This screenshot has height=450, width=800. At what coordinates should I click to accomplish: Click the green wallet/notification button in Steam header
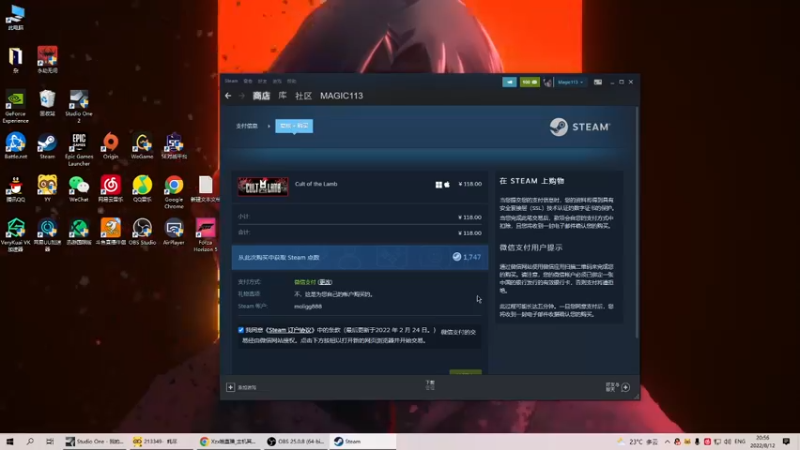click(x=530, y=82)
